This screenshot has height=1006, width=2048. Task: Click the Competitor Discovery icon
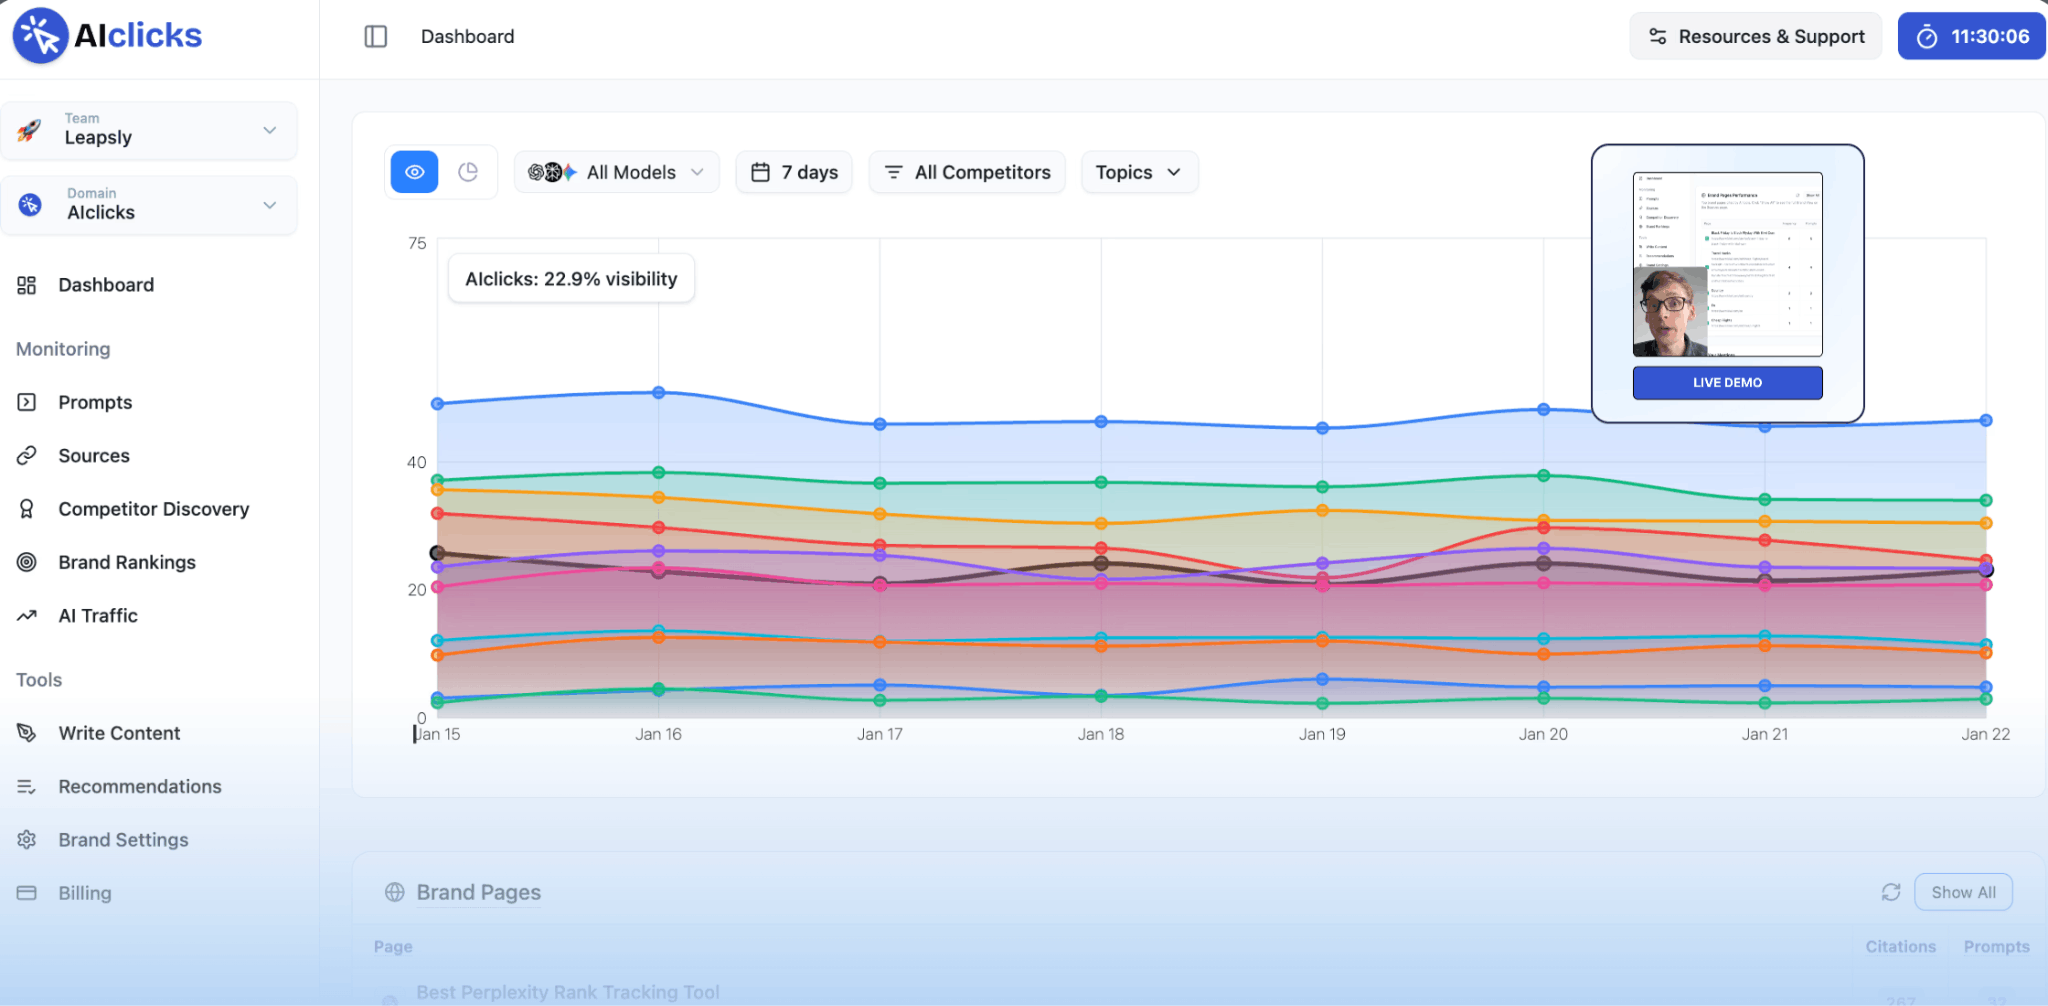[x=27, y=508]
